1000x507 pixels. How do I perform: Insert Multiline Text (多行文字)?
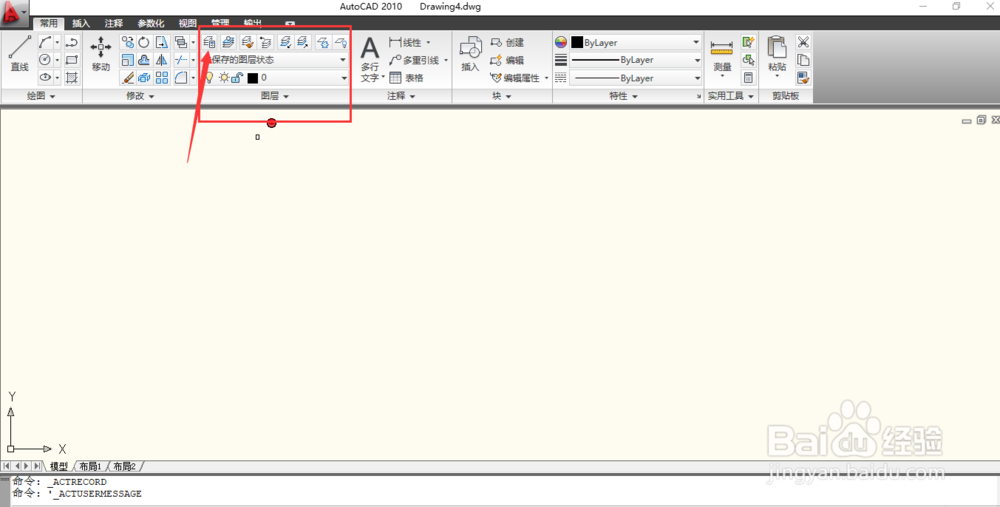pyautogui.click(x=370, y=60)
